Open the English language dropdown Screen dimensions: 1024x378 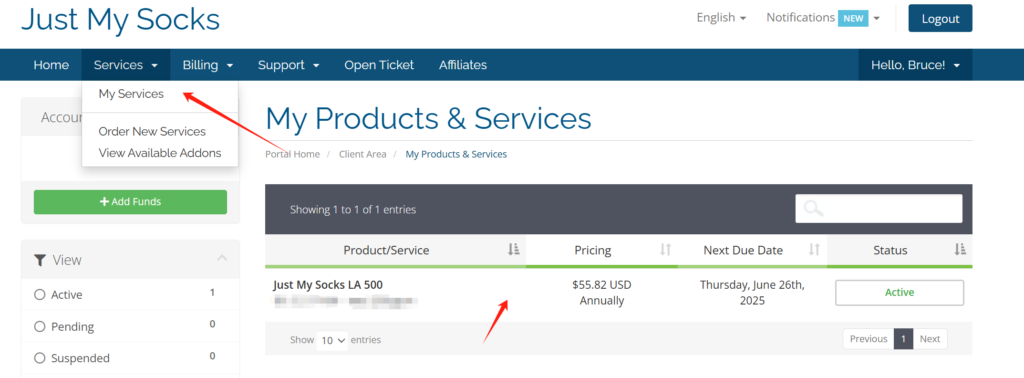click(x=721, y=18)
